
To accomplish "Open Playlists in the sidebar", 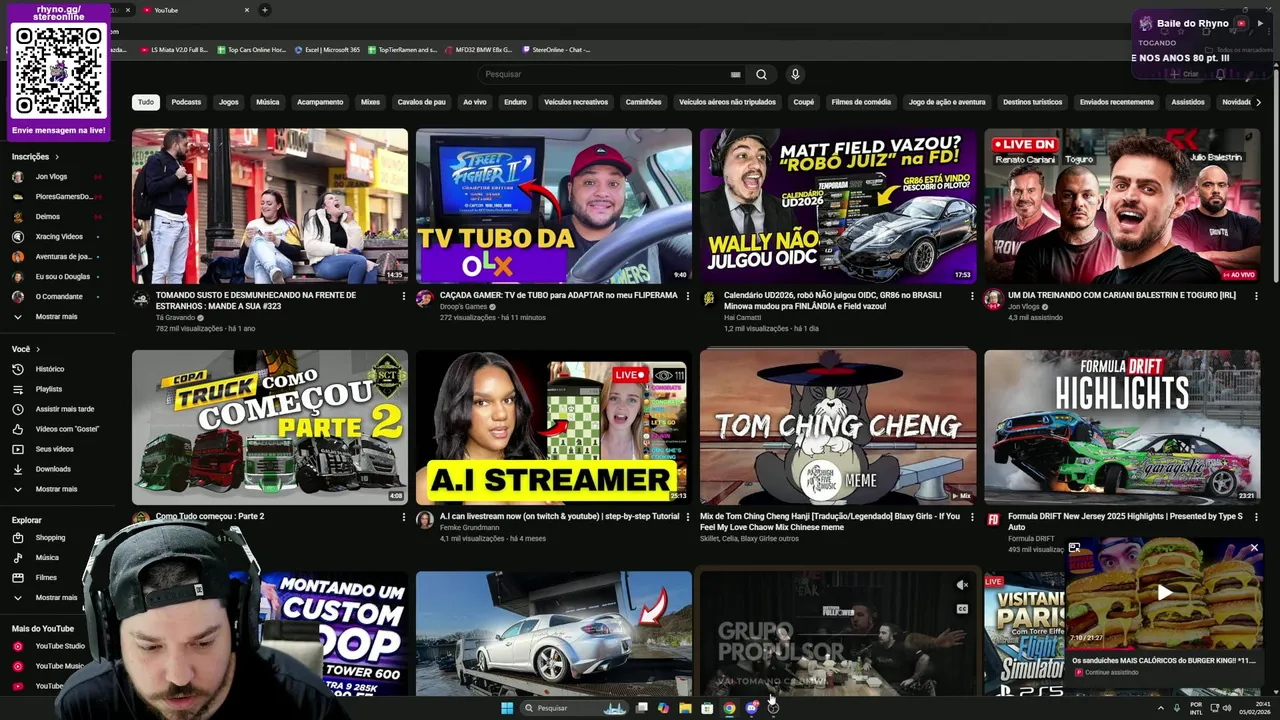I will point(48,389).
